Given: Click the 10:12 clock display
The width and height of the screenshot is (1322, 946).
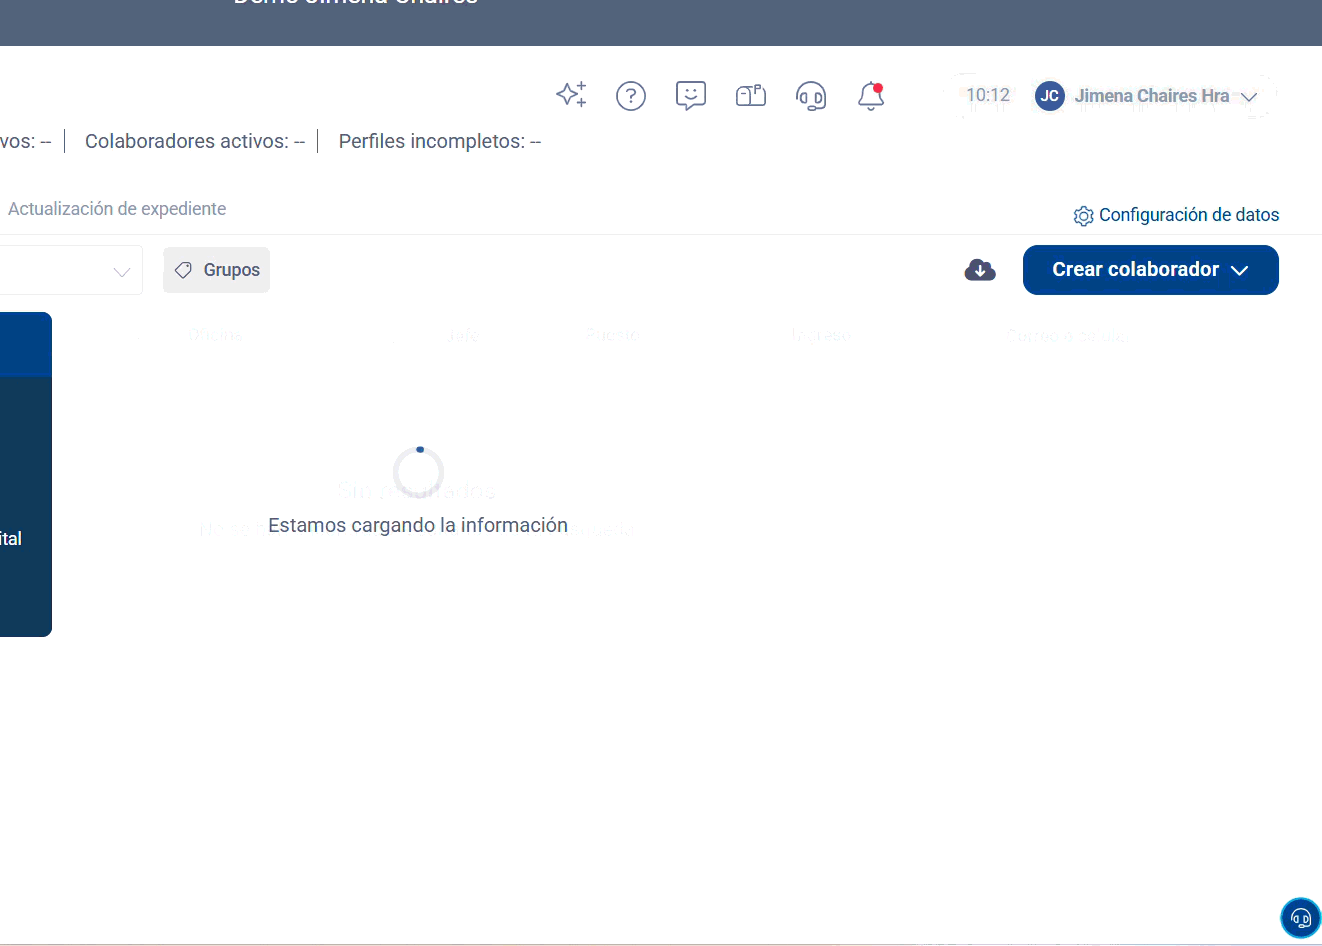Looking at the screenshot, I should tap(988, 95).
